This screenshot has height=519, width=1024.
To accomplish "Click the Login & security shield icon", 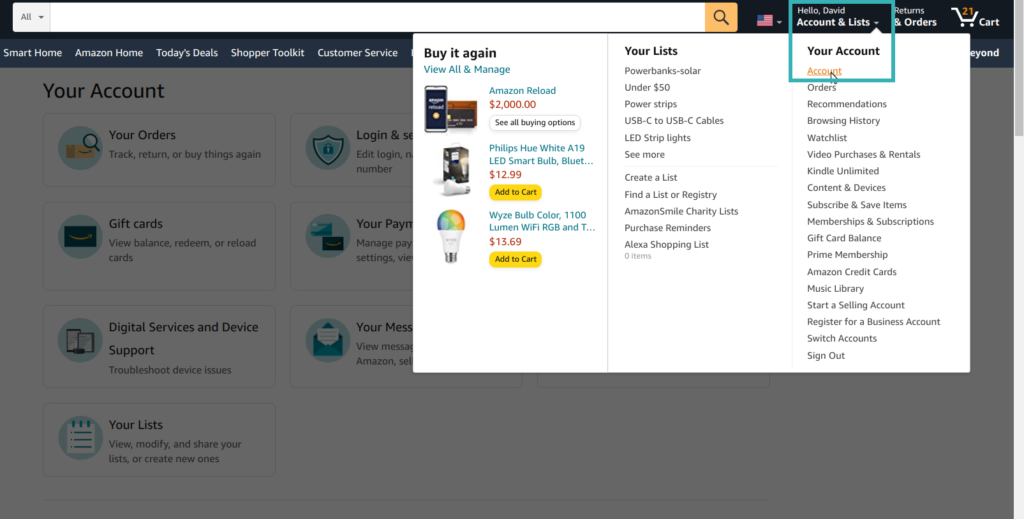I will (x=328, y=148).
